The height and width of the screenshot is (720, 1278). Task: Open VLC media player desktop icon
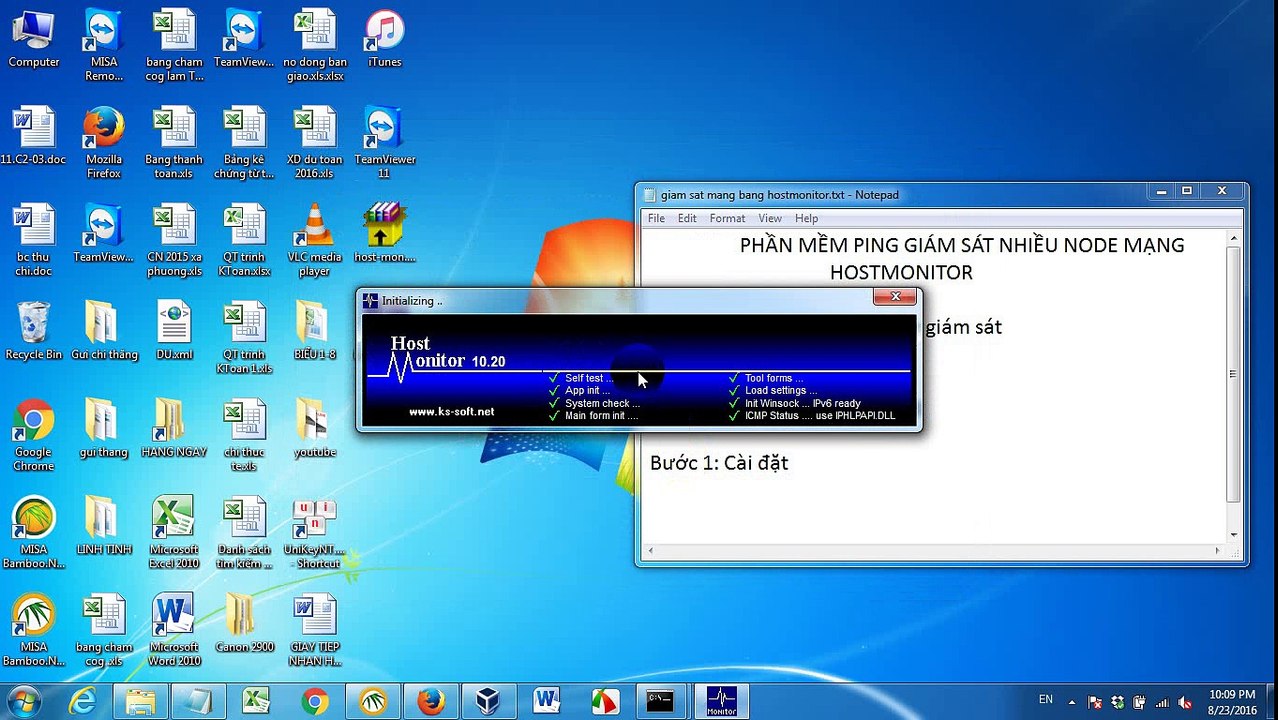click(x=314, y=241)
